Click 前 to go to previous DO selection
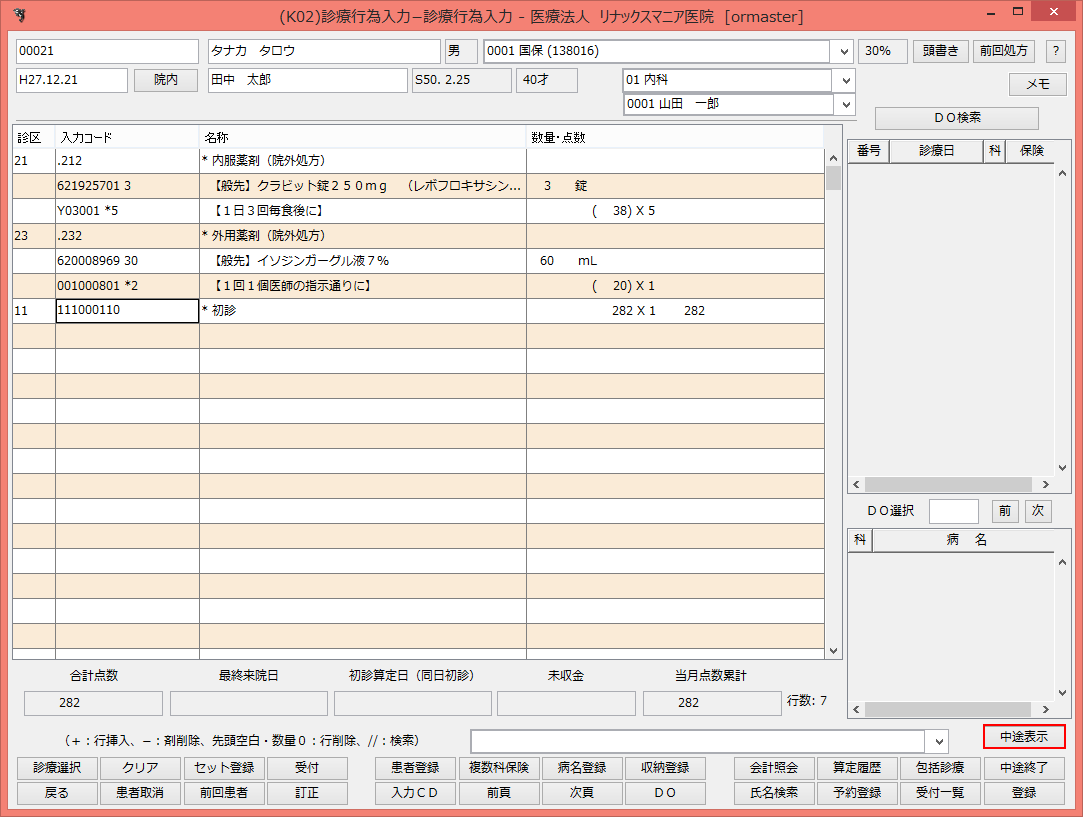This screenshot has width=1083, height=817. (1005, 511)
